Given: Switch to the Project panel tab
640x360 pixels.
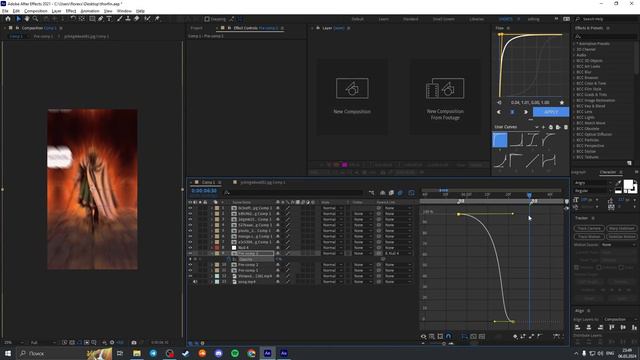Looking at the screenshot, I should pos(196,28).
